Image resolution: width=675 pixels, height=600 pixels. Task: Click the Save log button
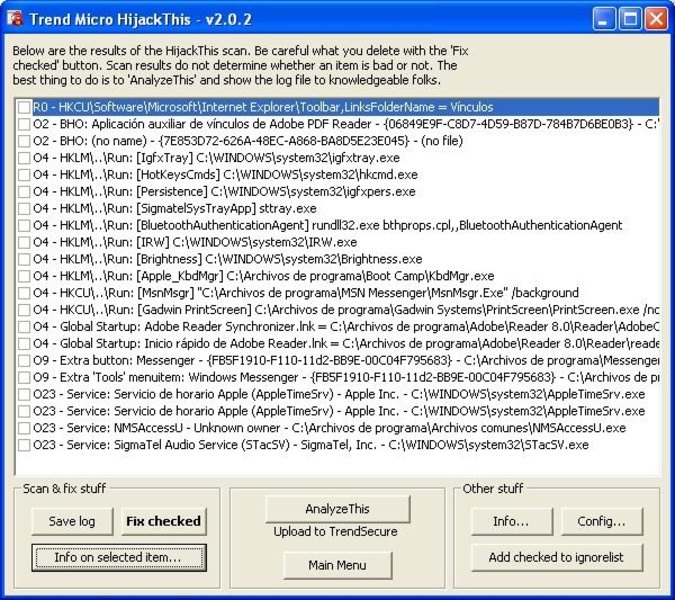pyautogui.click(x=72, y=521)
